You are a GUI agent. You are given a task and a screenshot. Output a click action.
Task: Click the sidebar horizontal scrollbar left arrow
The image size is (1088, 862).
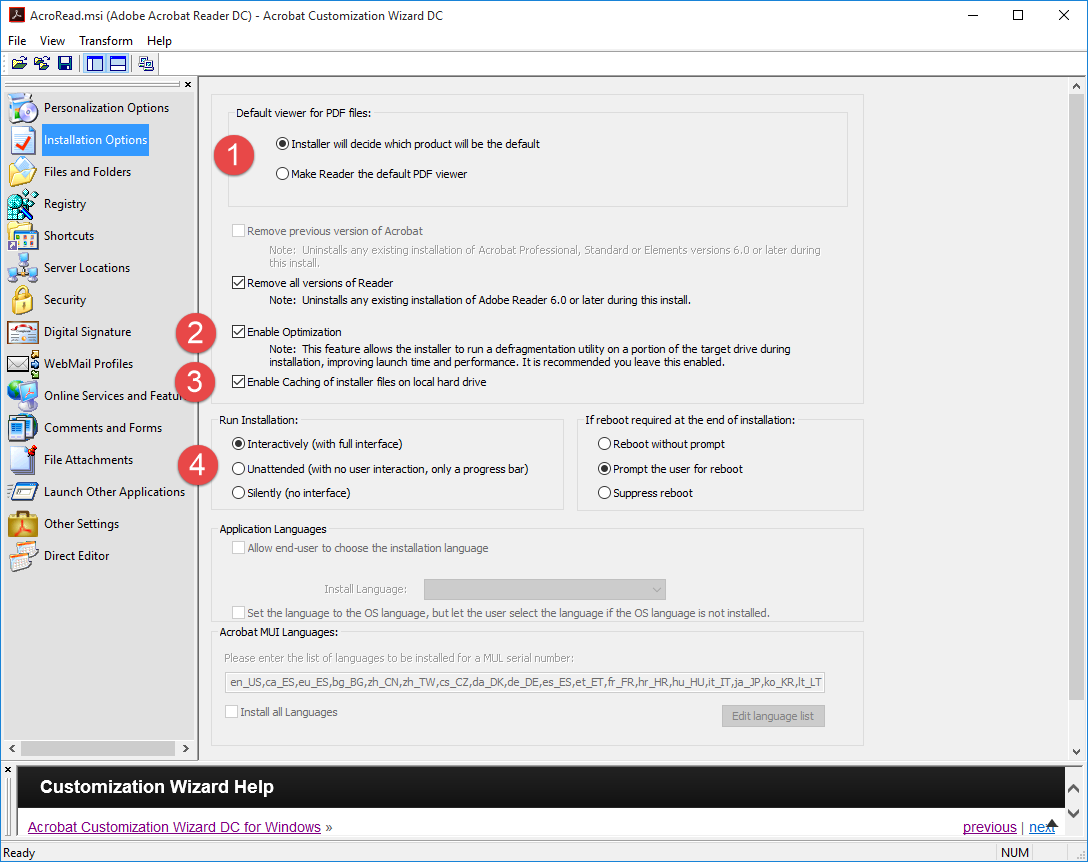click(x=12, y=748)
